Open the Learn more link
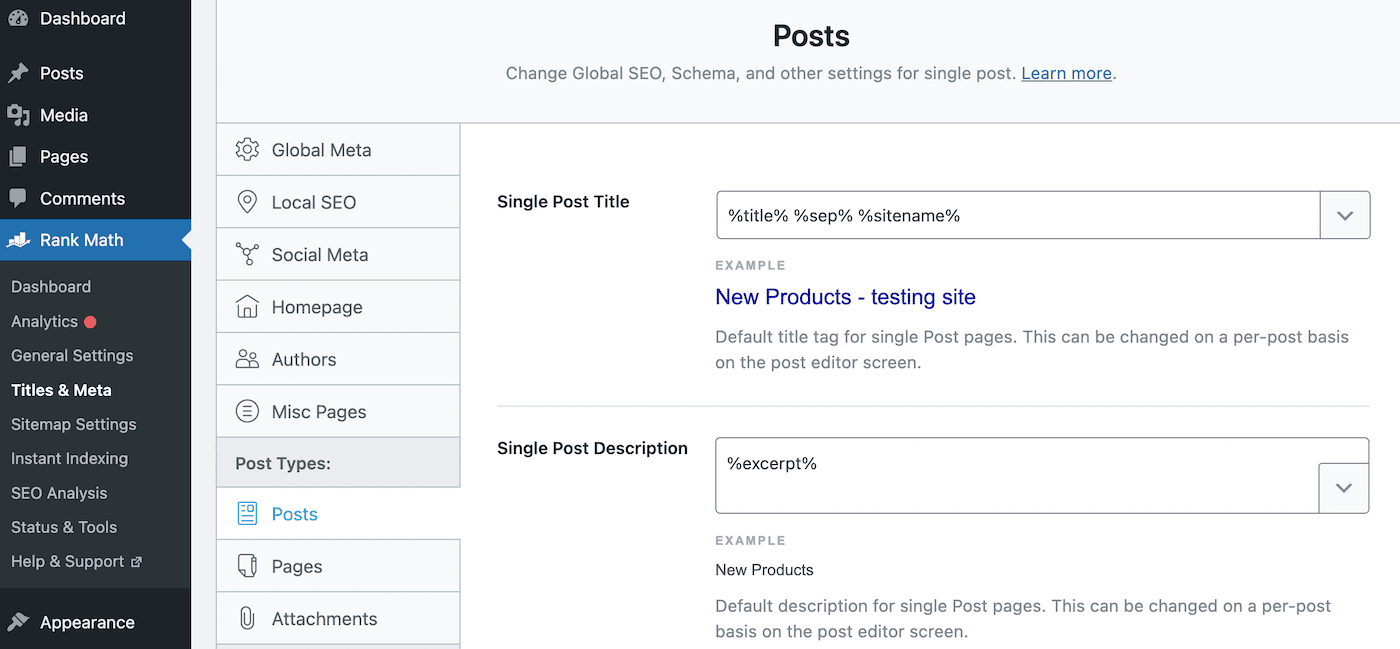 1066,73
